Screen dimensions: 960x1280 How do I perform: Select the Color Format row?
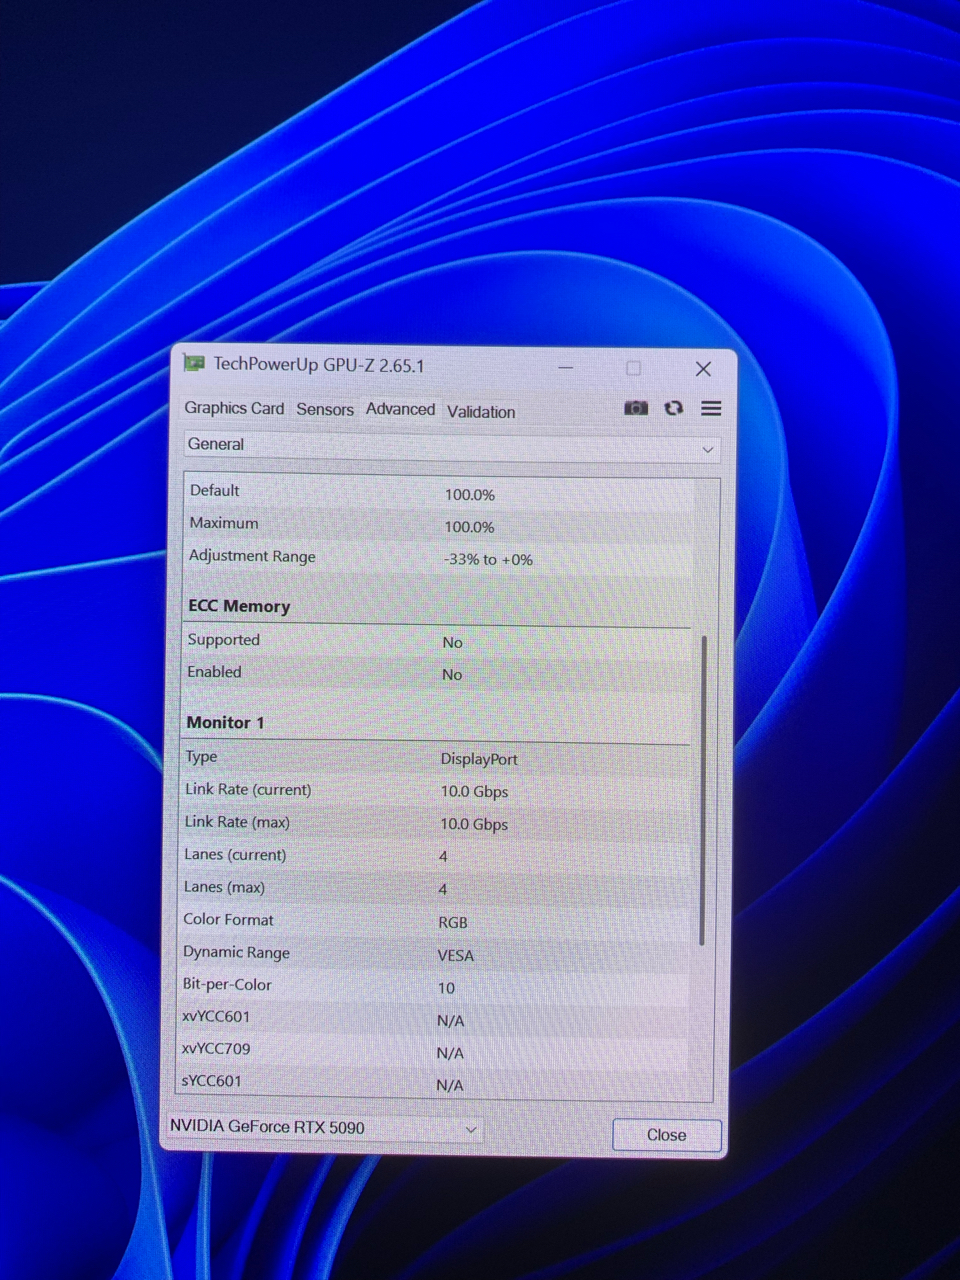pos(435,921)
